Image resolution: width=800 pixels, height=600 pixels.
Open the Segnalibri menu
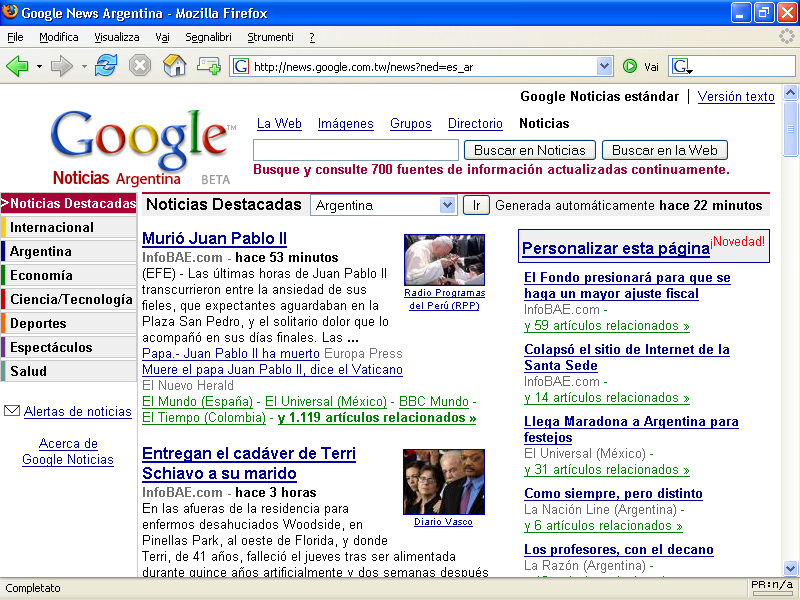(x=208, y=37)
